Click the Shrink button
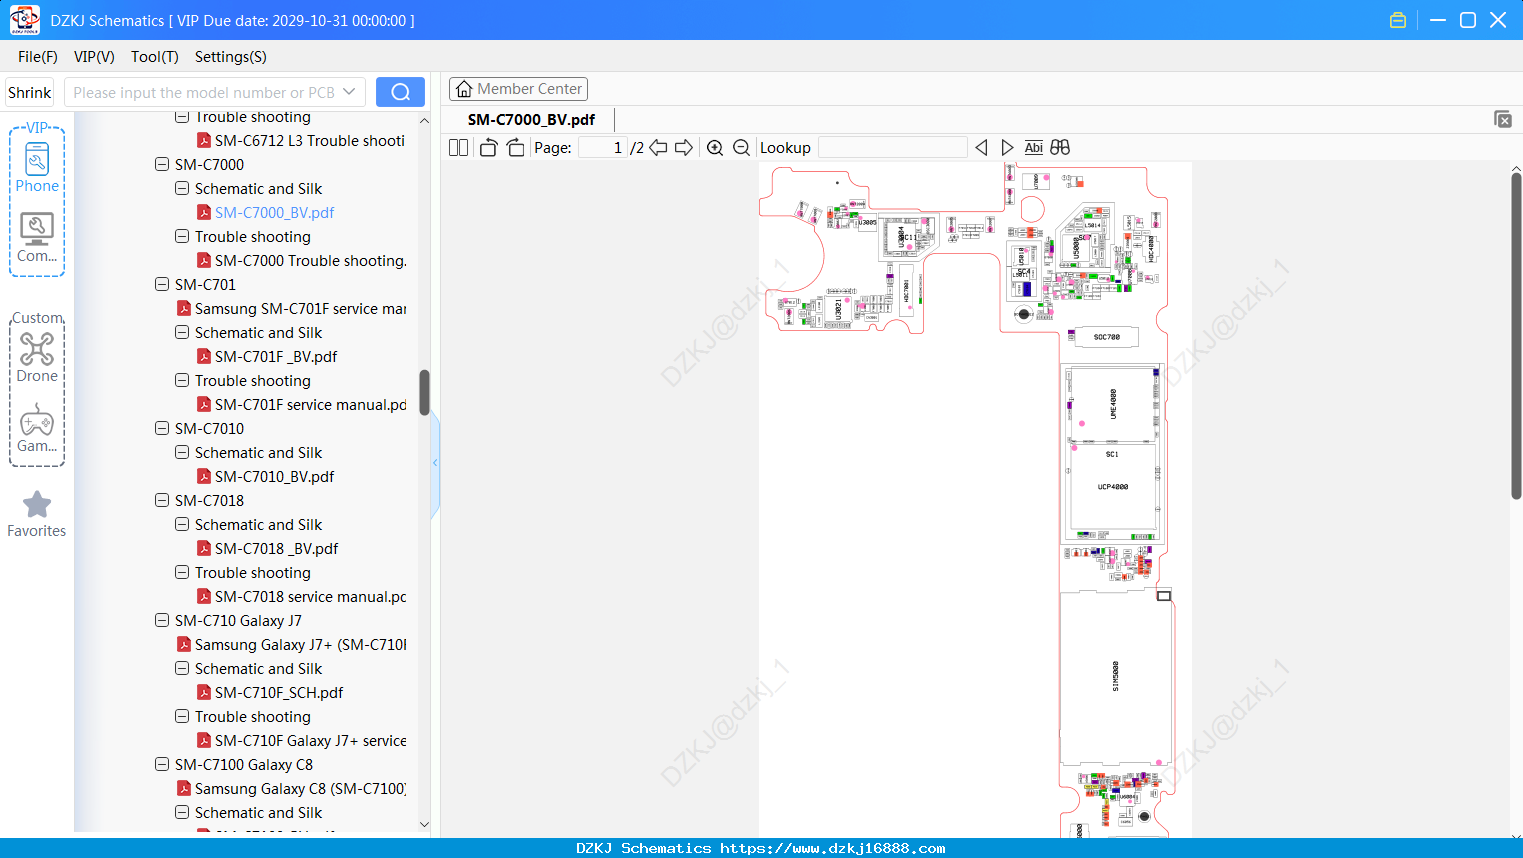The width and height of the screenshot is (1523, 858). (30, 92)
